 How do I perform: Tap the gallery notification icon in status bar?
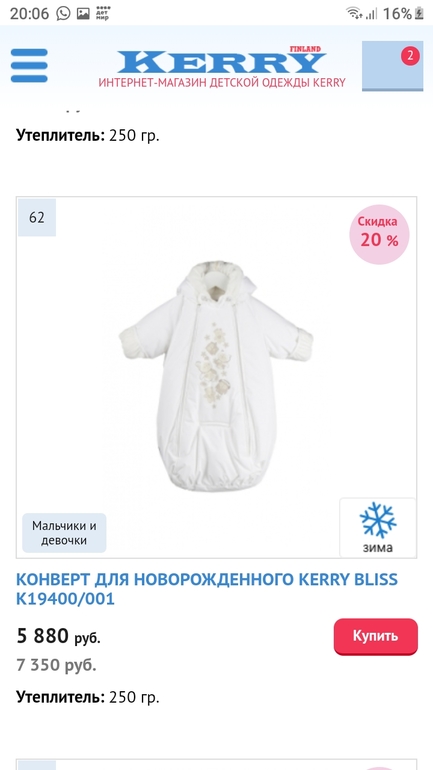point(83,14)
